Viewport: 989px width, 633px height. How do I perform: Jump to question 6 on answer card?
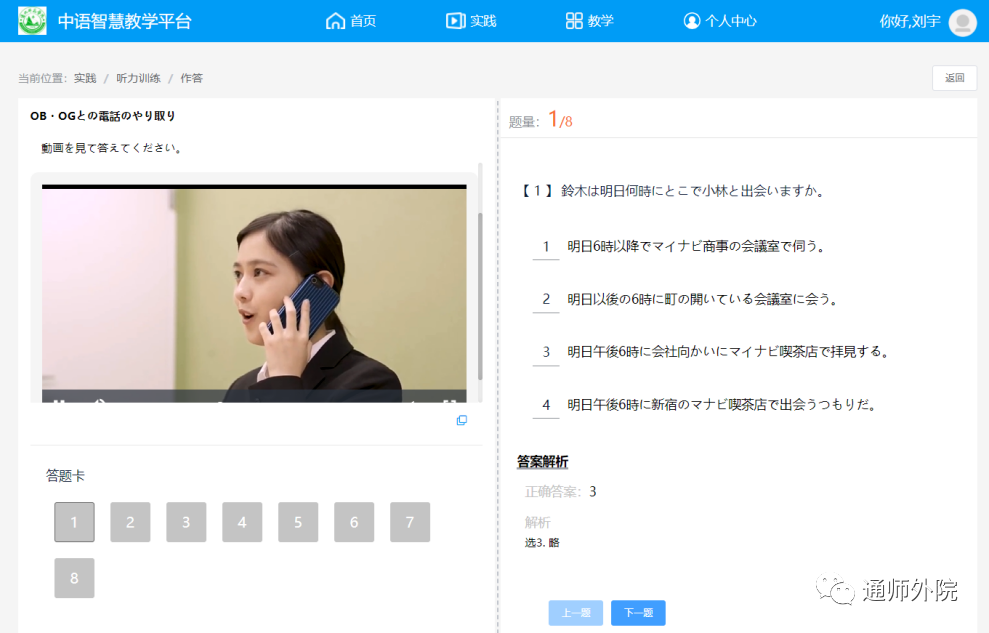pos(354,522)
